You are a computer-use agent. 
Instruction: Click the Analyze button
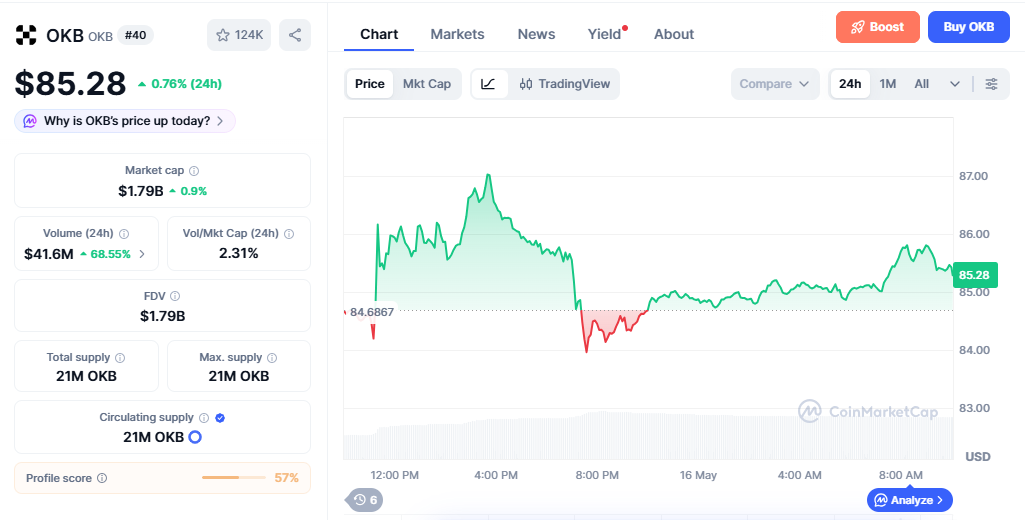[909, 500]
